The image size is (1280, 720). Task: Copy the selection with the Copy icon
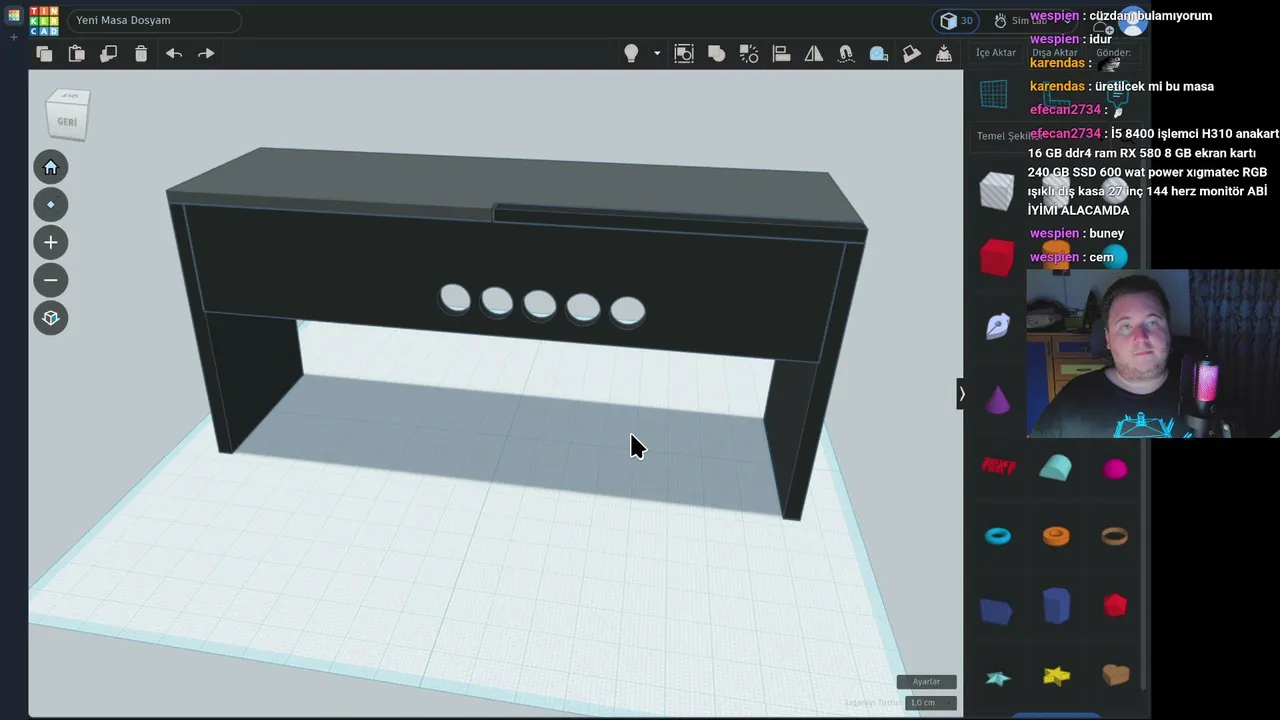click(44, 54)
